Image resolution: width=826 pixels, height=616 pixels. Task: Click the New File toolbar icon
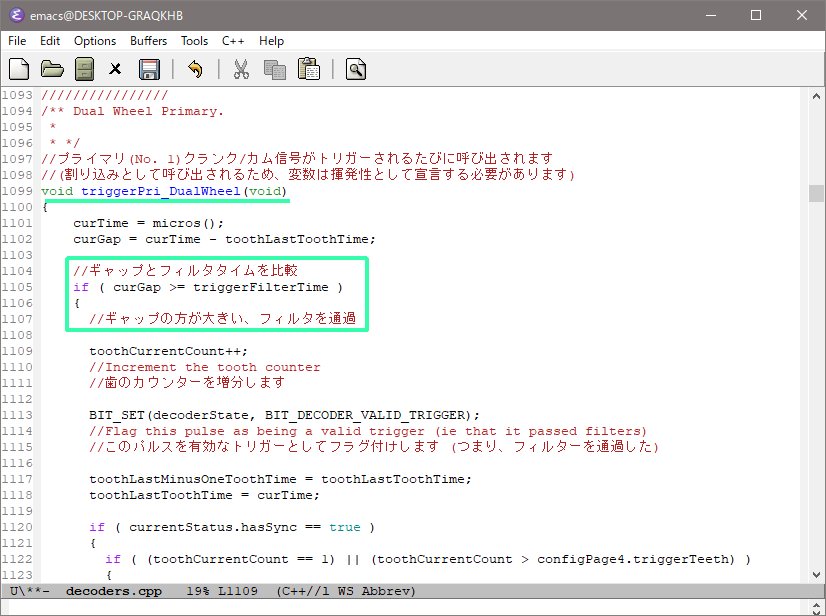(x=19, y=70)
